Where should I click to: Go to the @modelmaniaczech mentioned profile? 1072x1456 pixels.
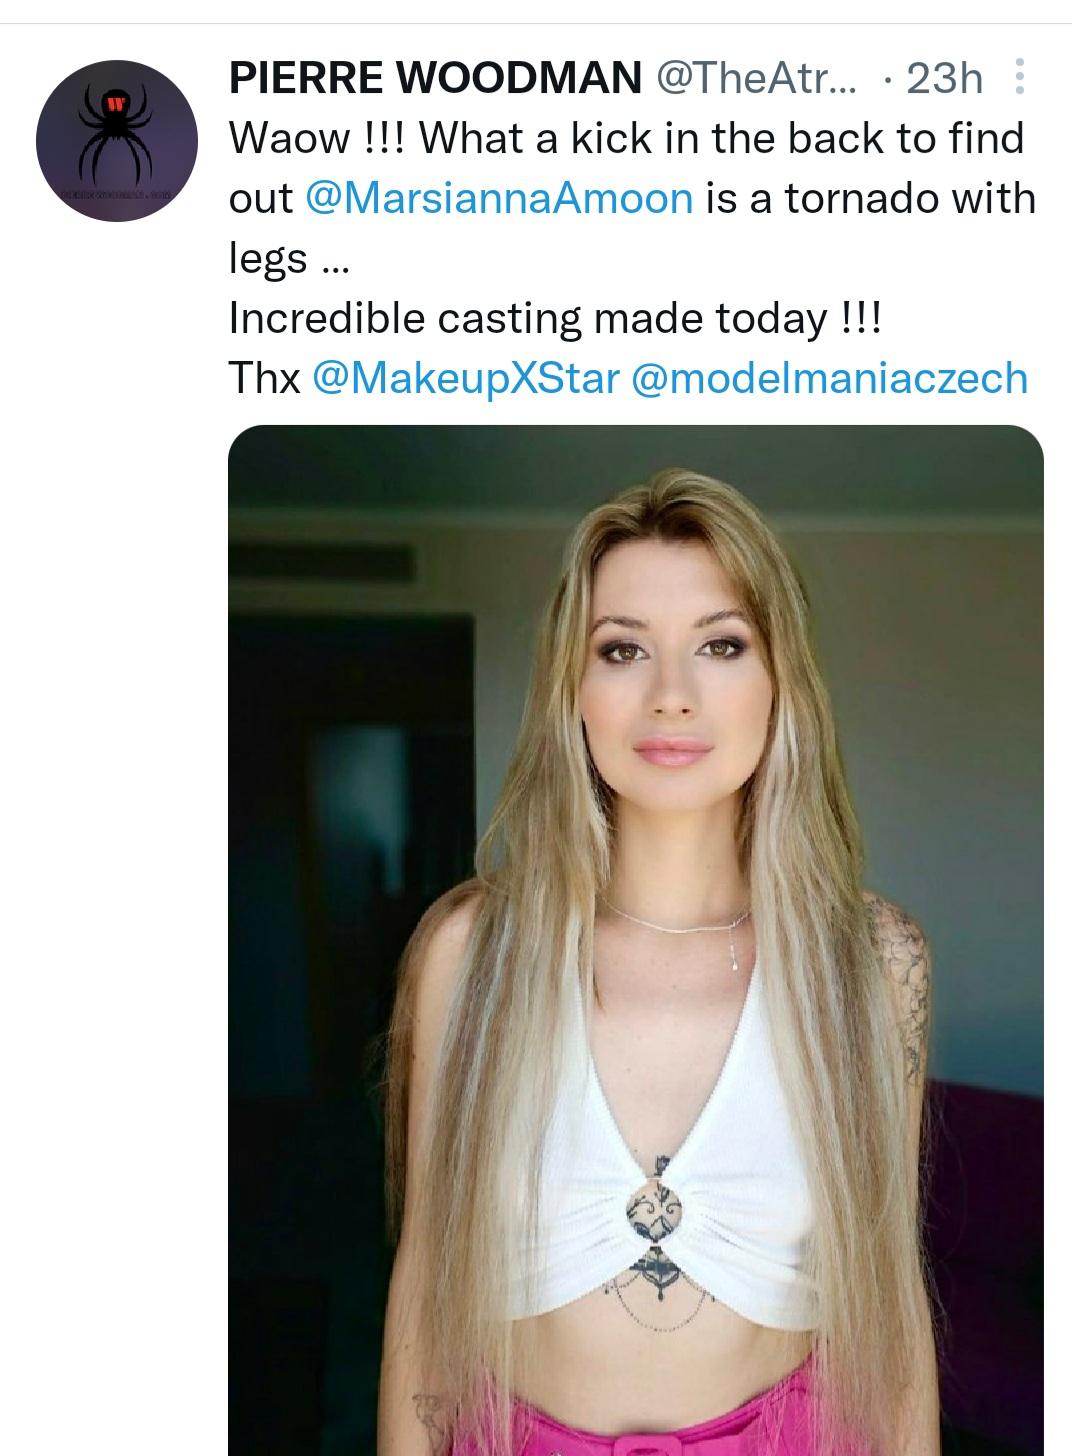[829, 378]
